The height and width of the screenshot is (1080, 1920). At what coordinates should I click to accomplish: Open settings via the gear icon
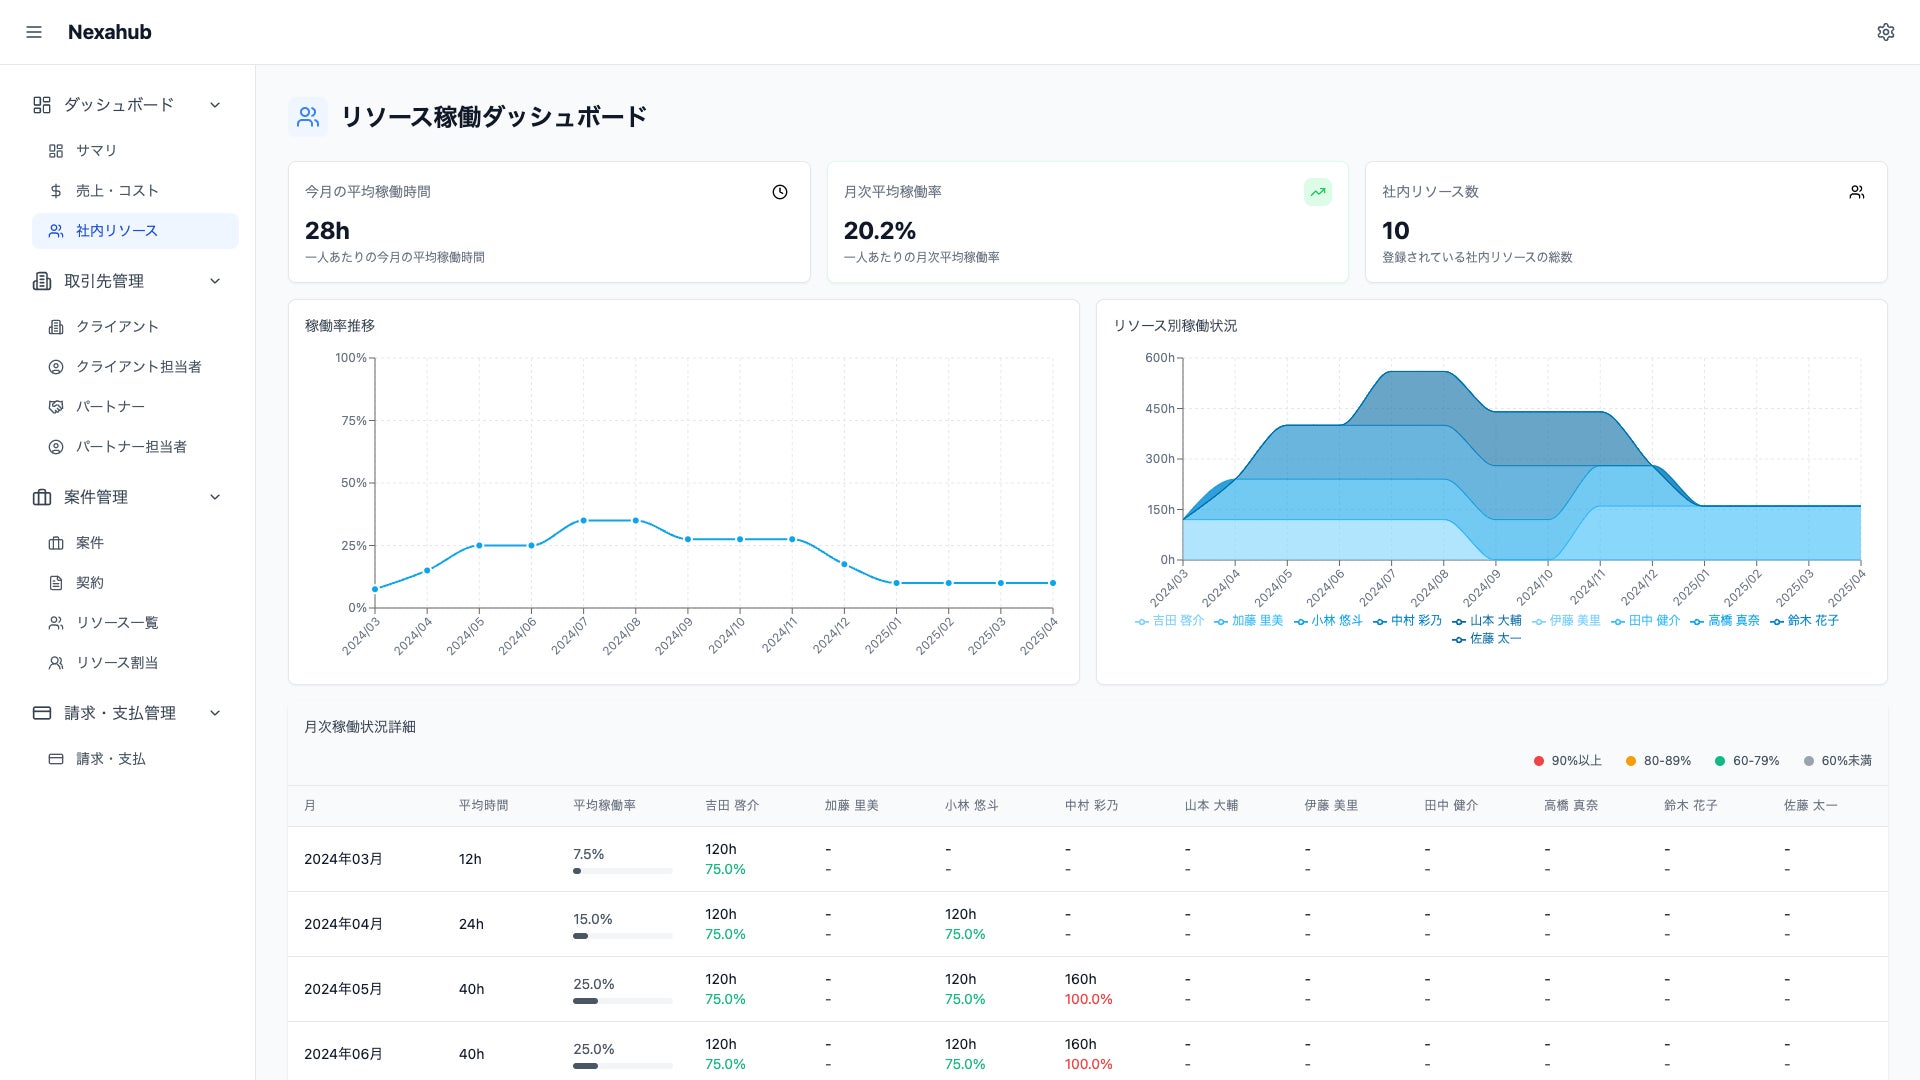1885,32
